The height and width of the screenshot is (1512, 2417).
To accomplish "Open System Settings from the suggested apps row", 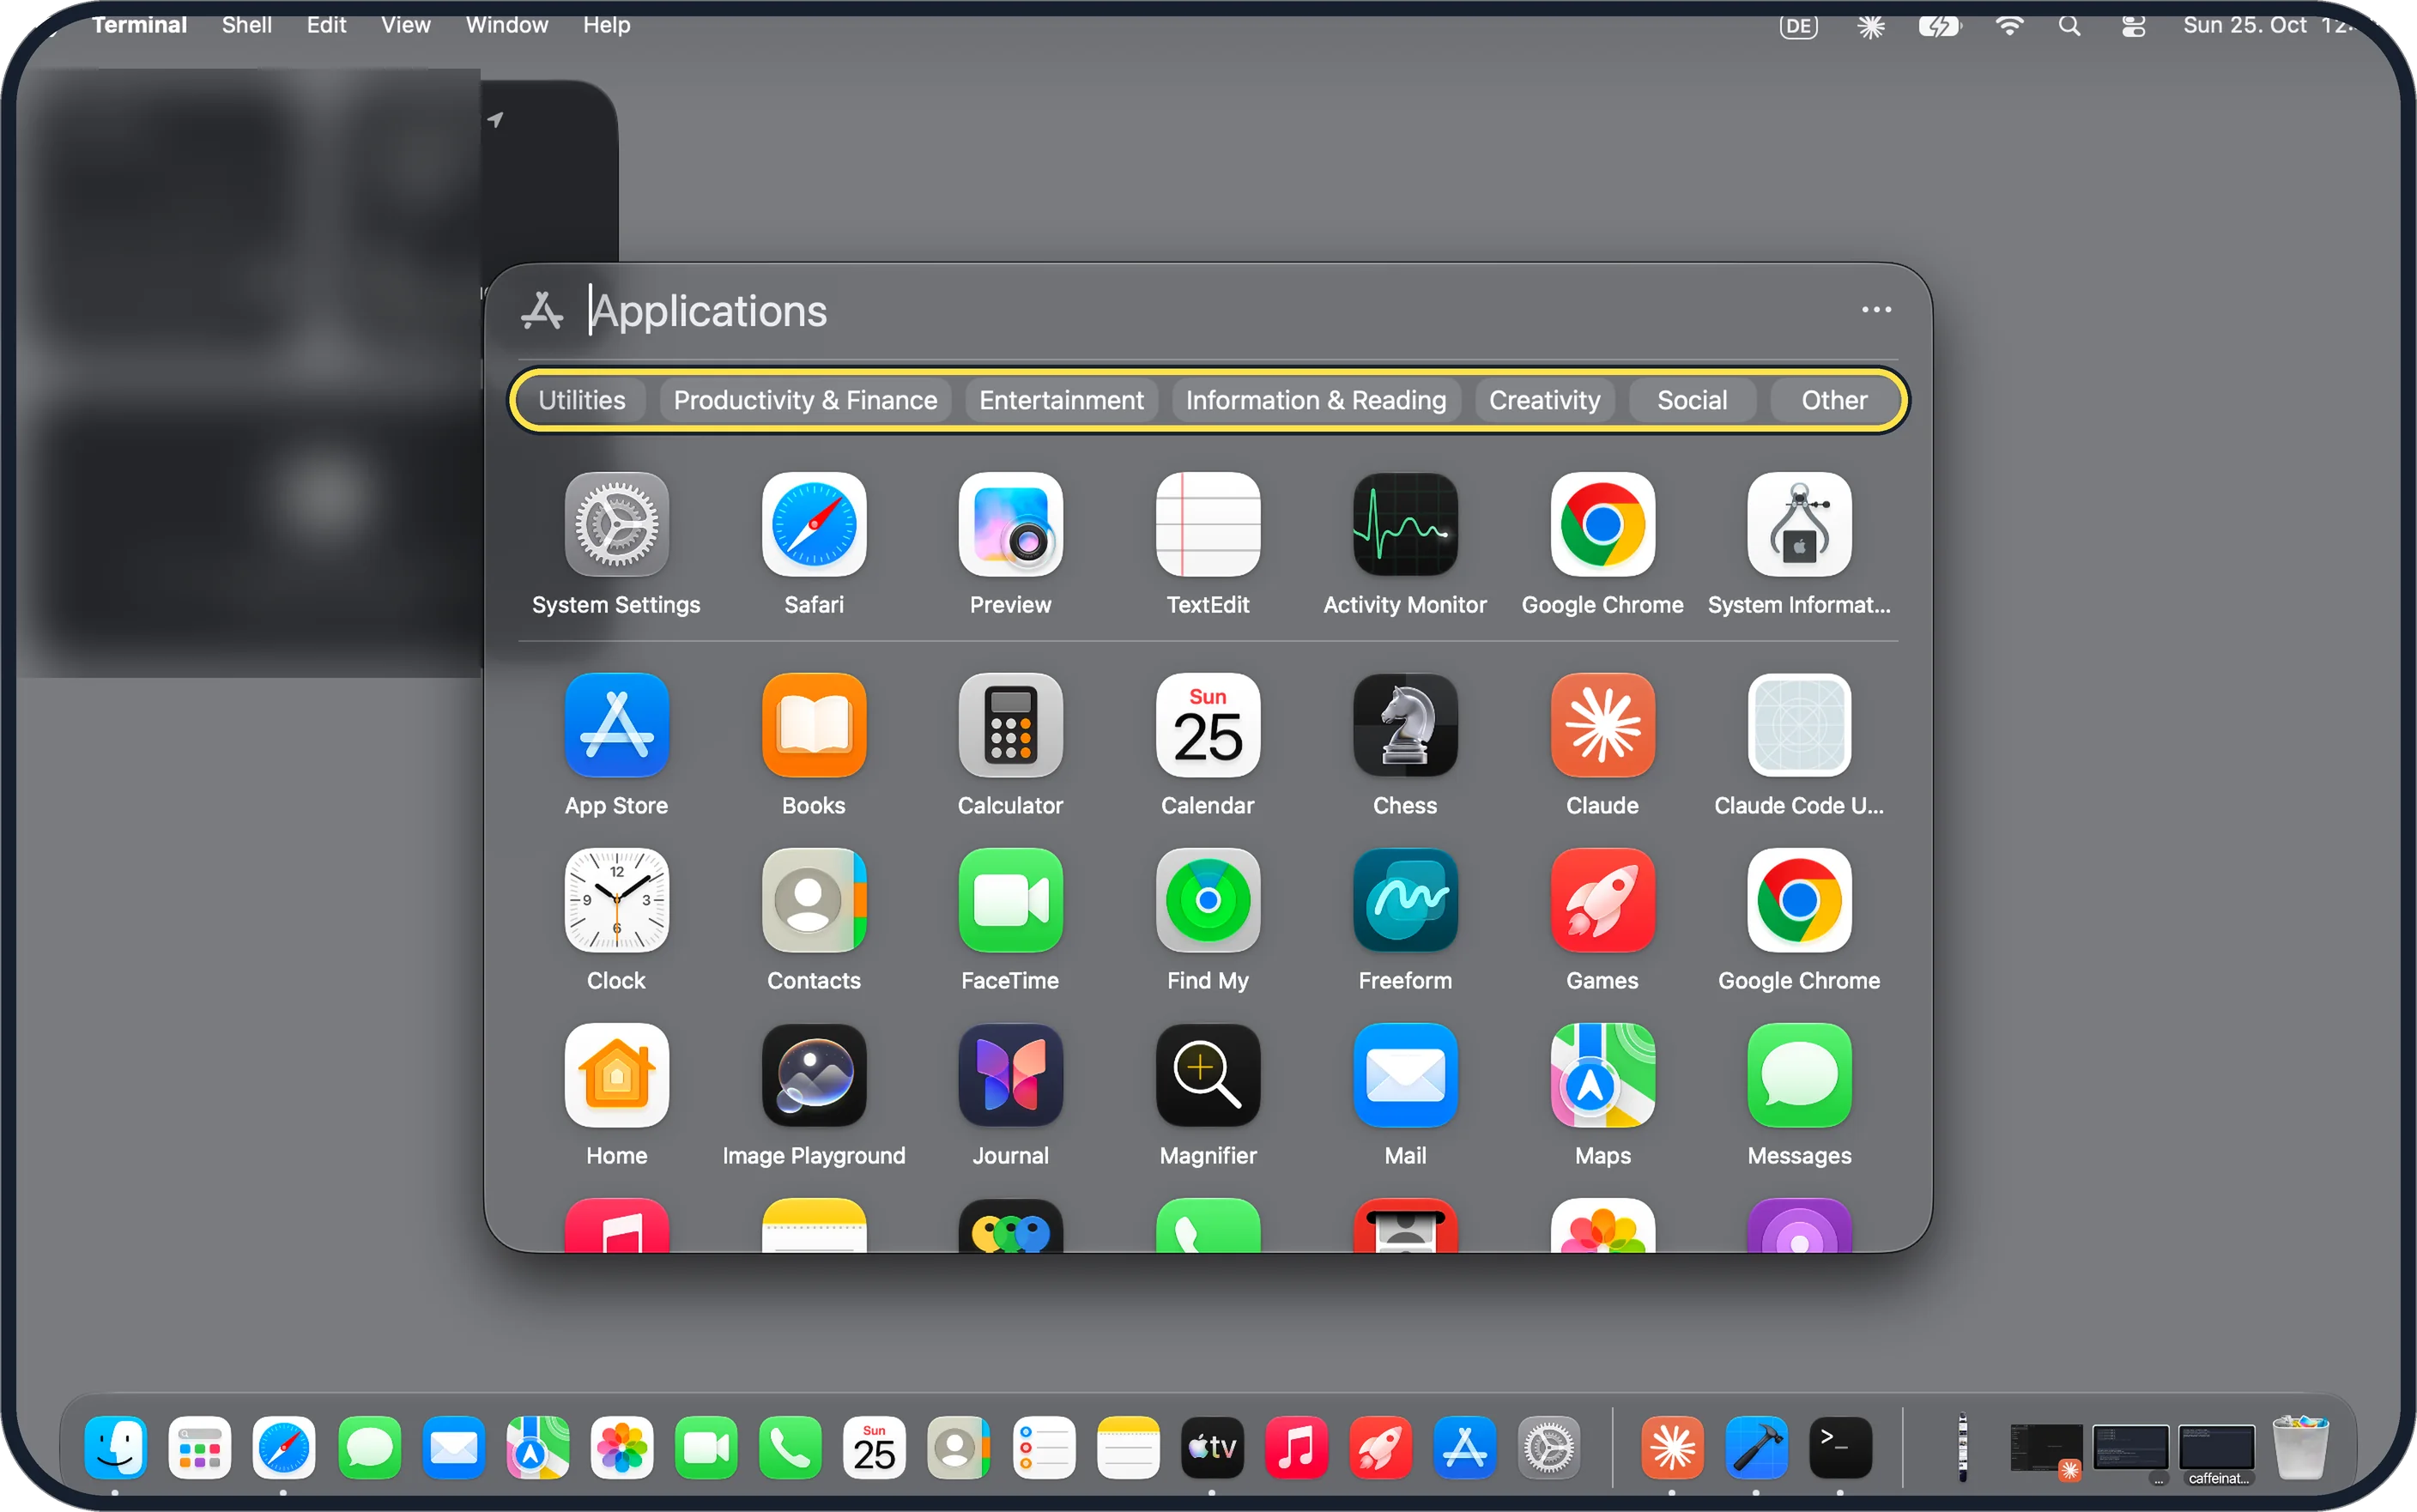I will click(x=616, y=525).
